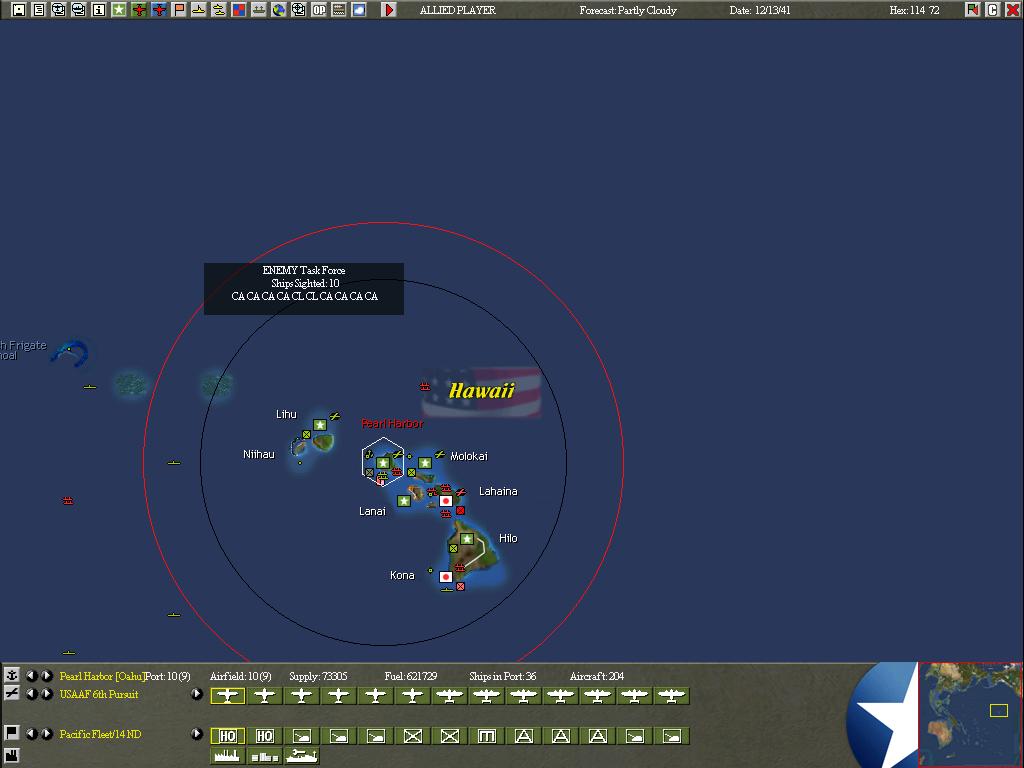
Task: Click 'Supply: 73305' text
Action: (318, 676)
